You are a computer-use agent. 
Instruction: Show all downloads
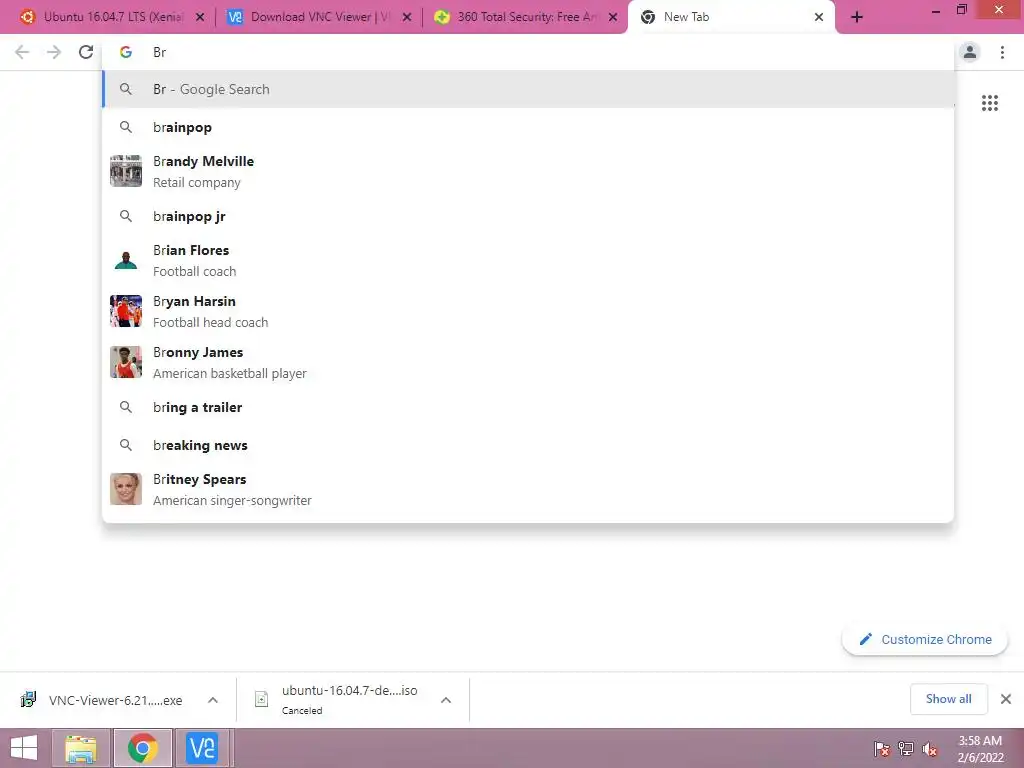(948, 699)
